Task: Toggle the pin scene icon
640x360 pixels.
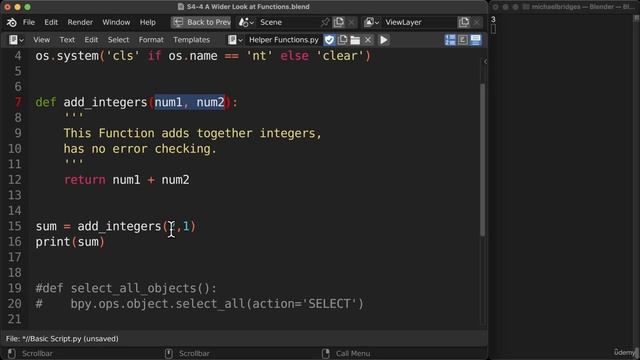Action: (x=325, y=22)
